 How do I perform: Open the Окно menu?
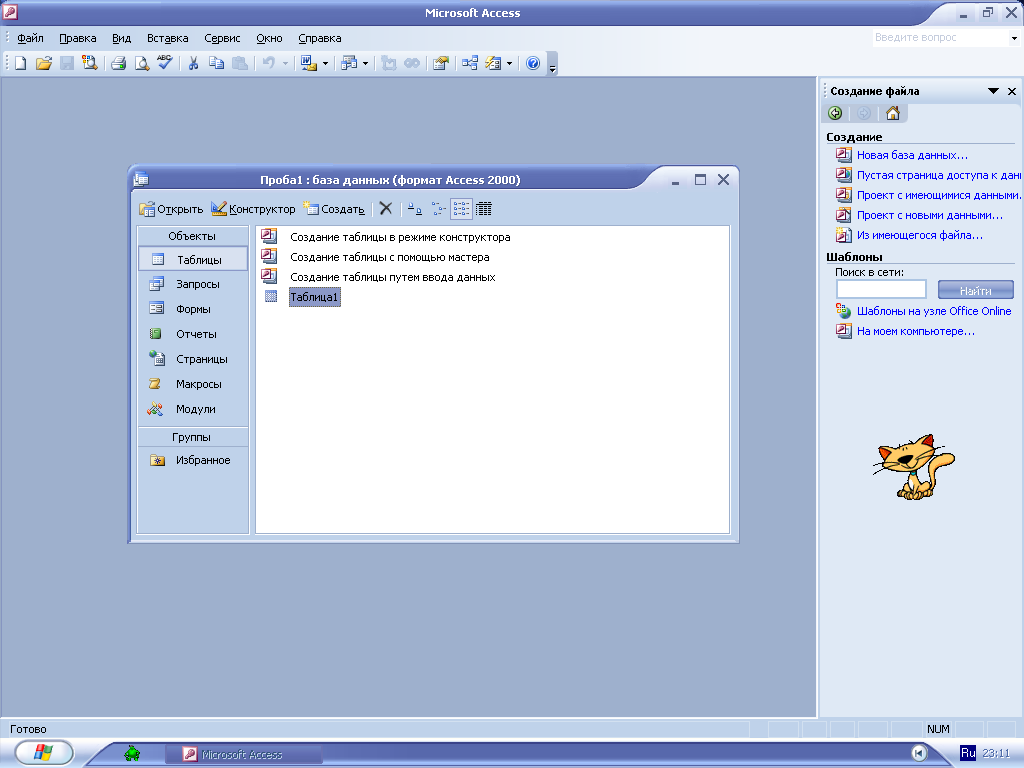point(269,38)
